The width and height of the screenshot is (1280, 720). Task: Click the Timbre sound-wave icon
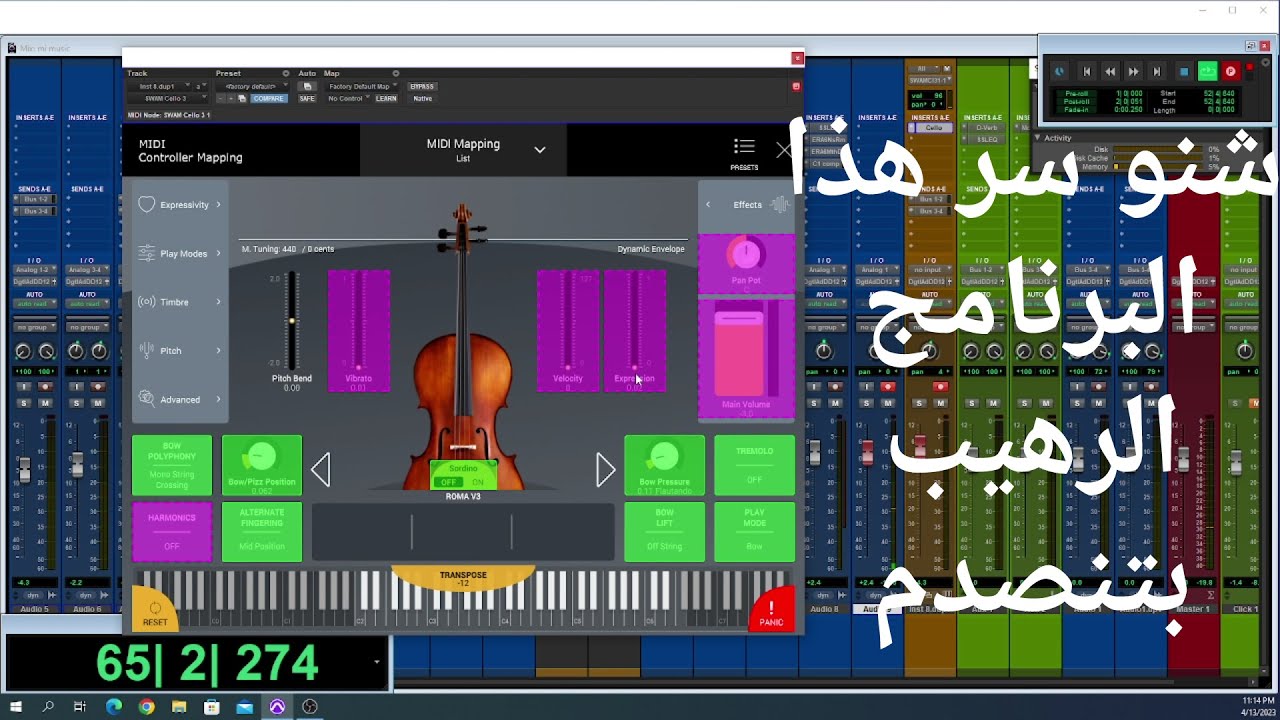tap(147, 302)
